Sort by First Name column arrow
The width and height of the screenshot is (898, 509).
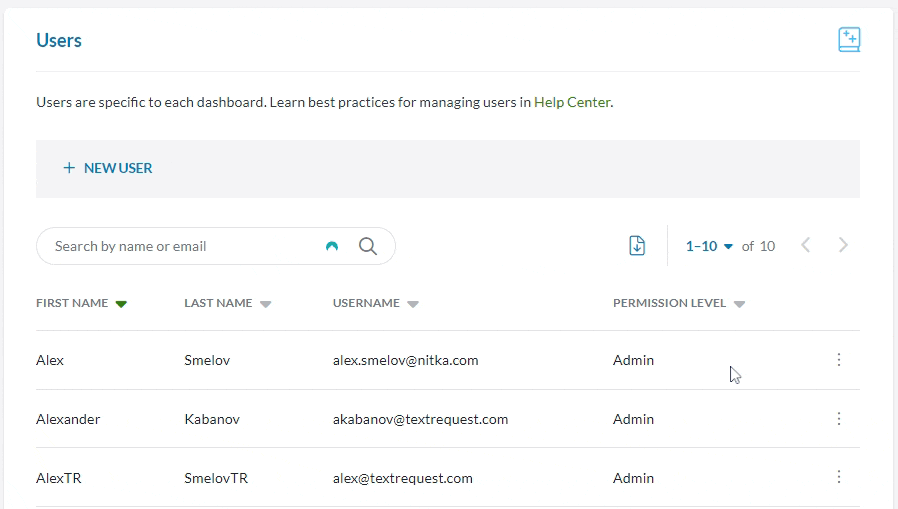pyautogui.click(x=121, y=304)
